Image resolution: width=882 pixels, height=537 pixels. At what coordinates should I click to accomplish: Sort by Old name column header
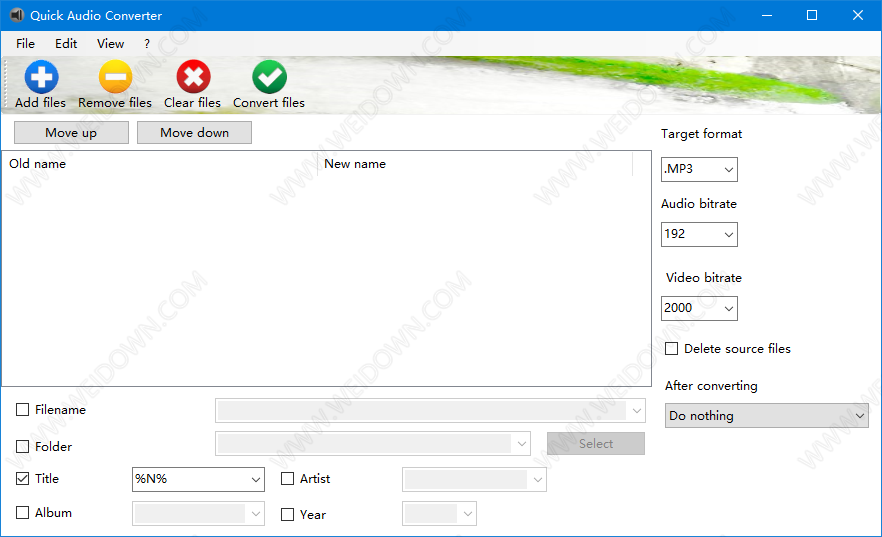click(x=160, y=164)
